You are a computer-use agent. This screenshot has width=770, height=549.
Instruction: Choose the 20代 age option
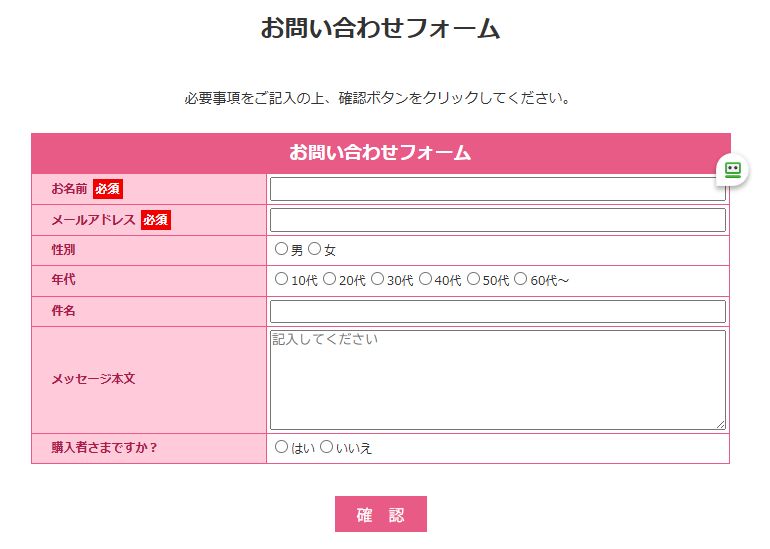[329, 280]
